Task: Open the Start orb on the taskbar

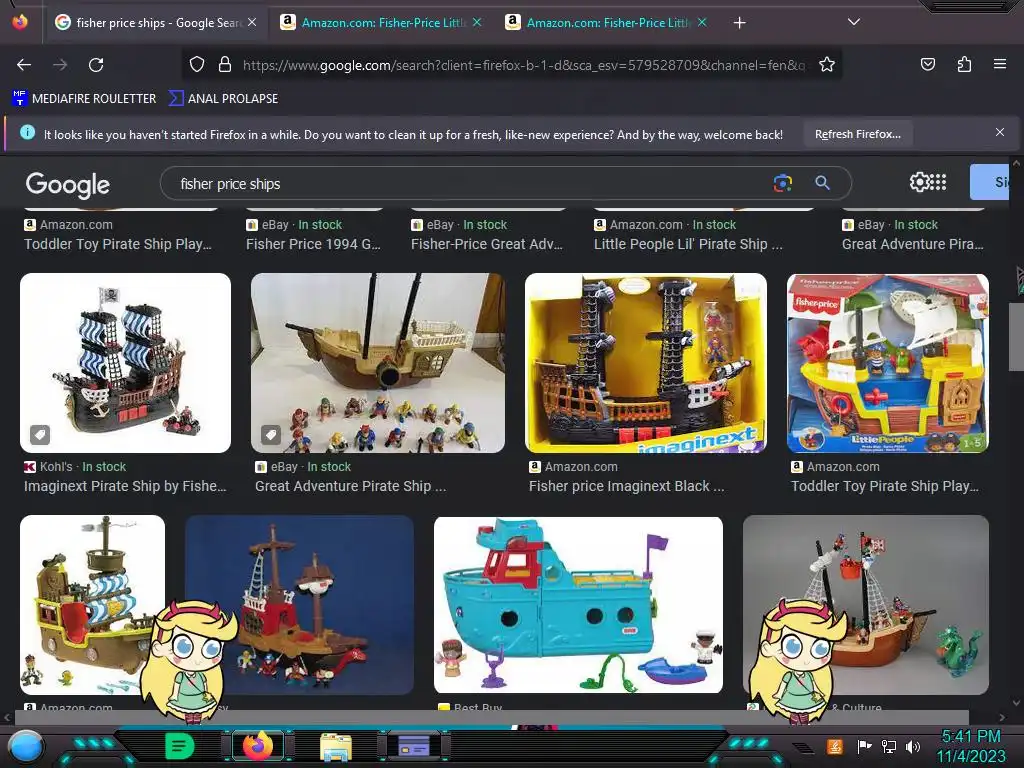Action: [x=25, y=748]
